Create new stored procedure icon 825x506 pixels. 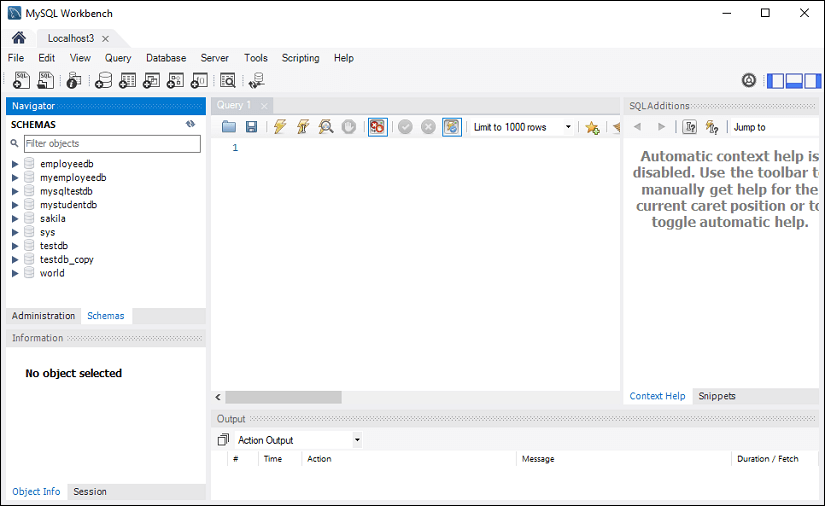pos(175,80)
